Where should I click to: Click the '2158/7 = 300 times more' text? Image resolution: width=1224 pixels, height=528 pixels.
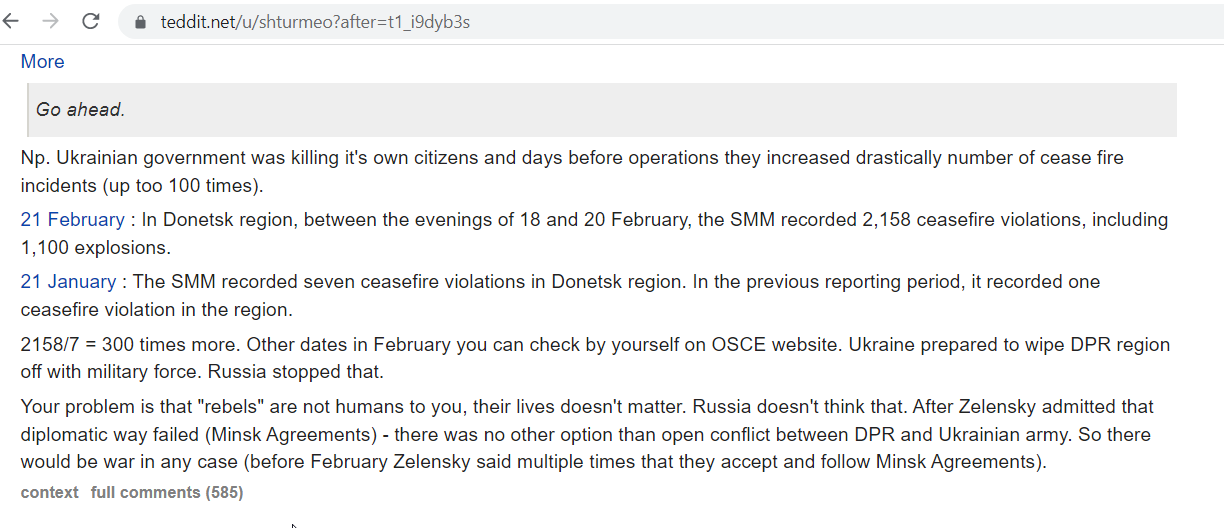128,345
